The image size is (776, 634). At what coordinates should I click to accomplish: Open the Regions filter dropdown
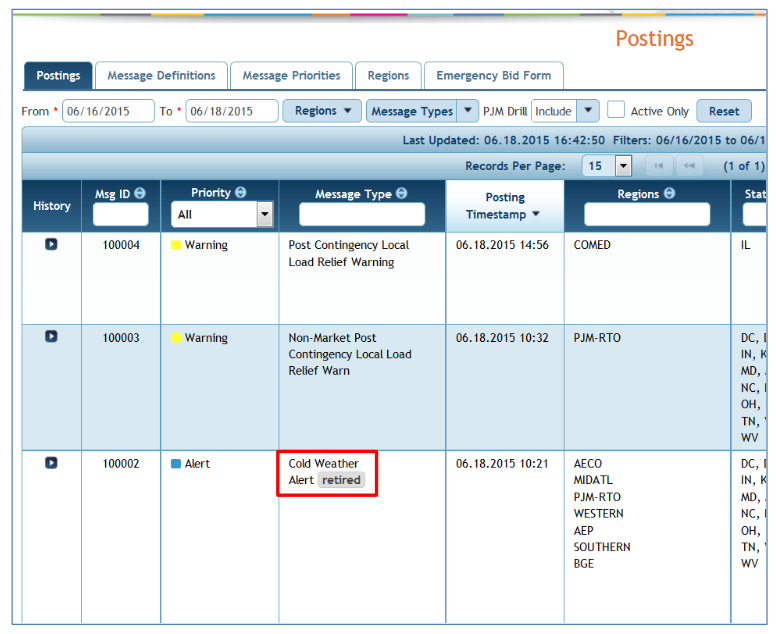pyautogui.click(x=321, y=111)
